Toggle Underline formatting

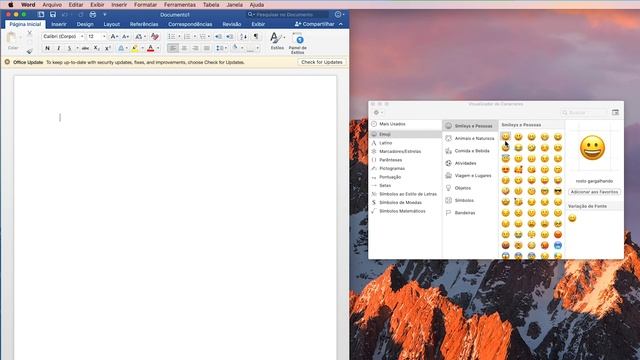tap(69, 48)
